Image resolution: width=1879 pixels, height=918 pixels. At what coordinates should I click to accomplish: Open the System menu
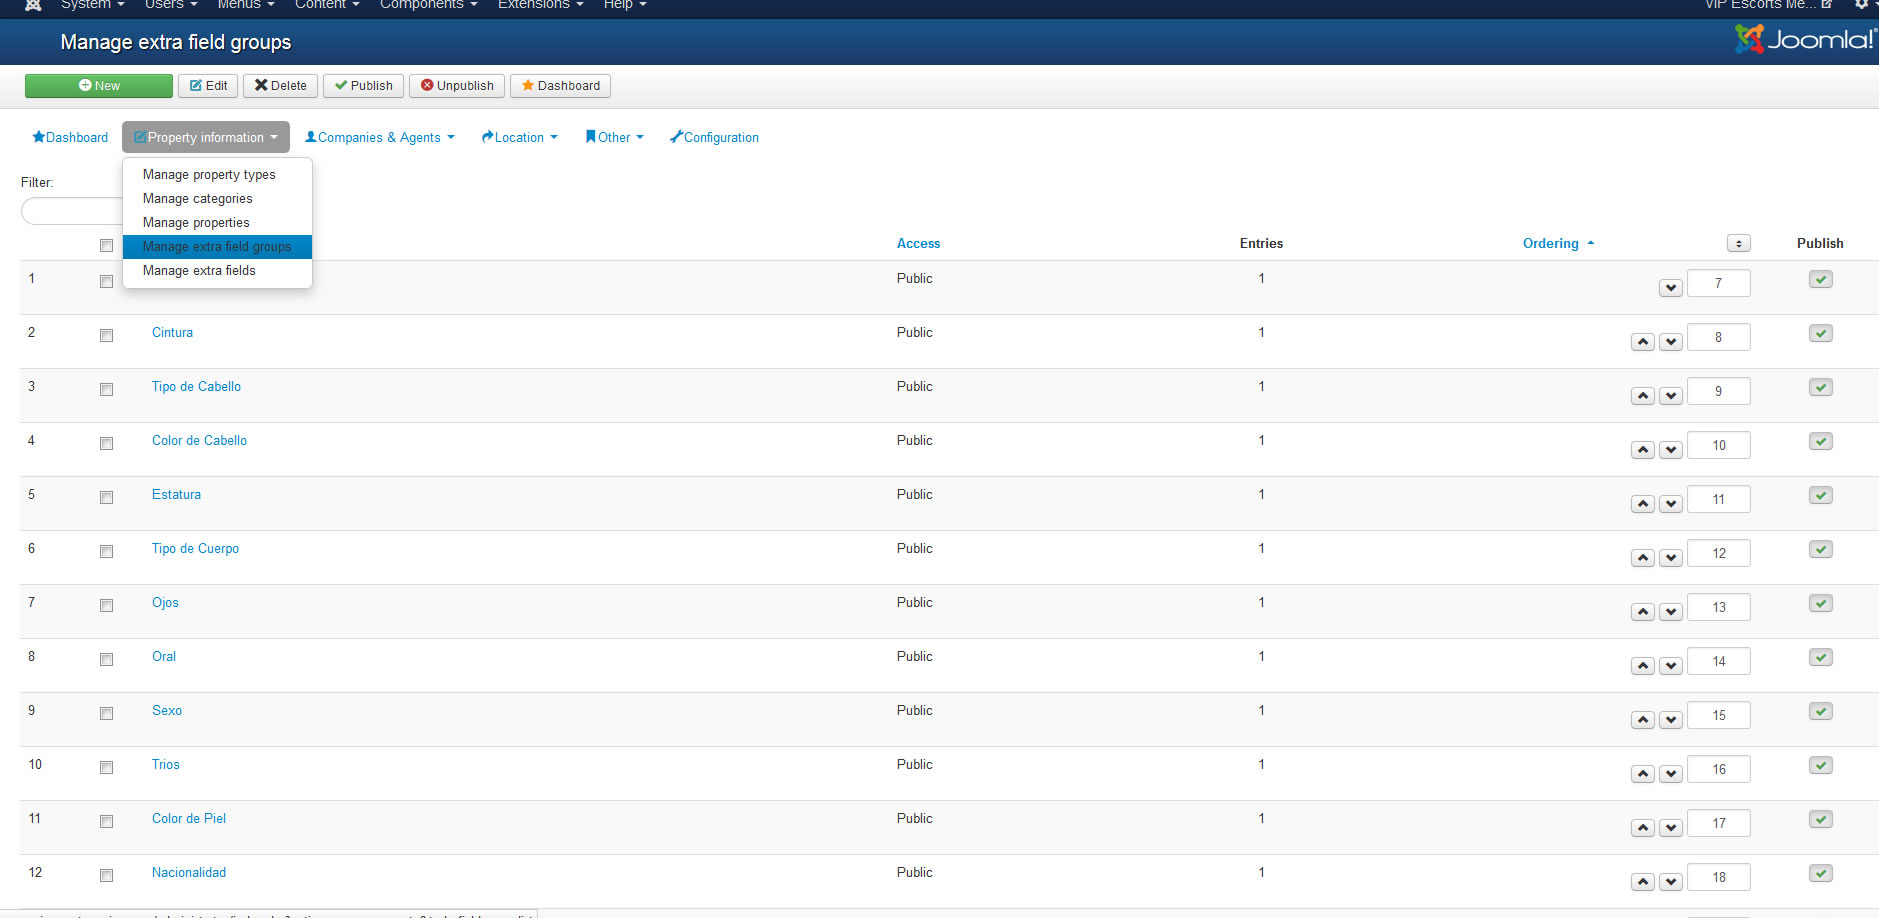click(92, 5)
